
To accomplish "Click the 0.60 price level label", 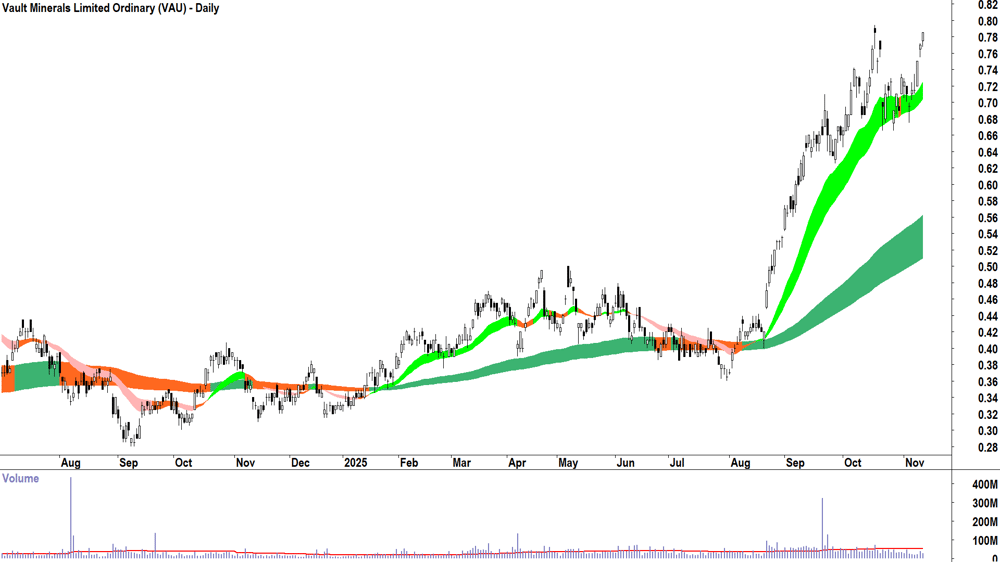I will (987, 186).
